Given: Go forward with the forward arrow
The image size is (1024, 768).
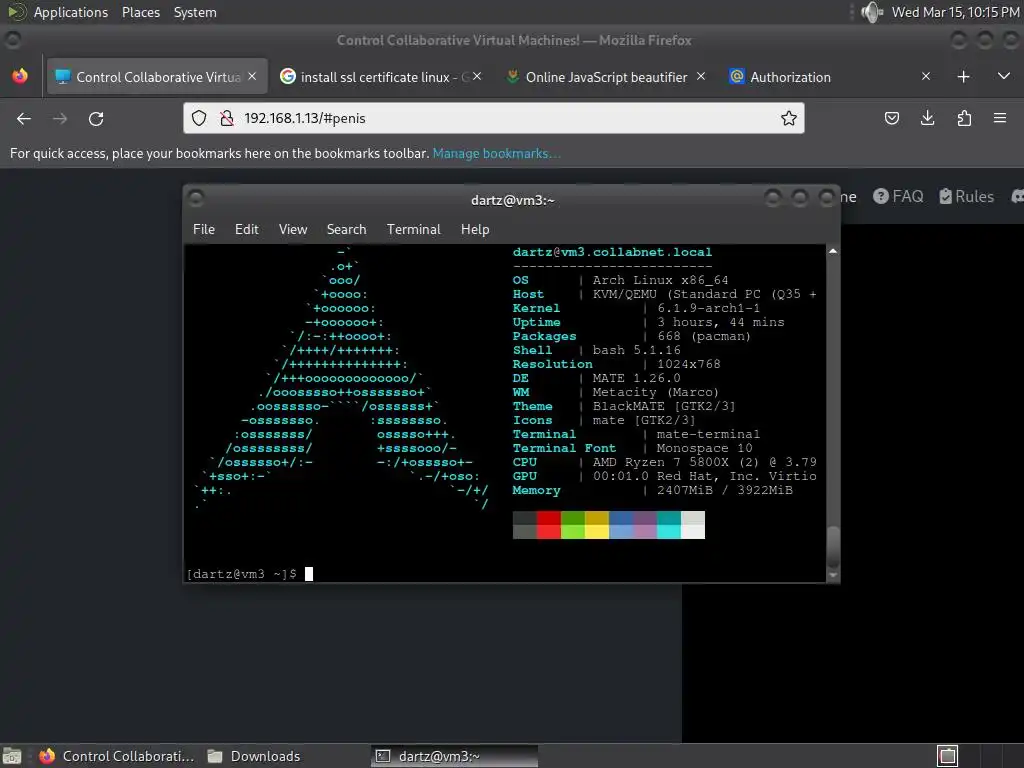Looking at the screenshot, I should [60, 118].
